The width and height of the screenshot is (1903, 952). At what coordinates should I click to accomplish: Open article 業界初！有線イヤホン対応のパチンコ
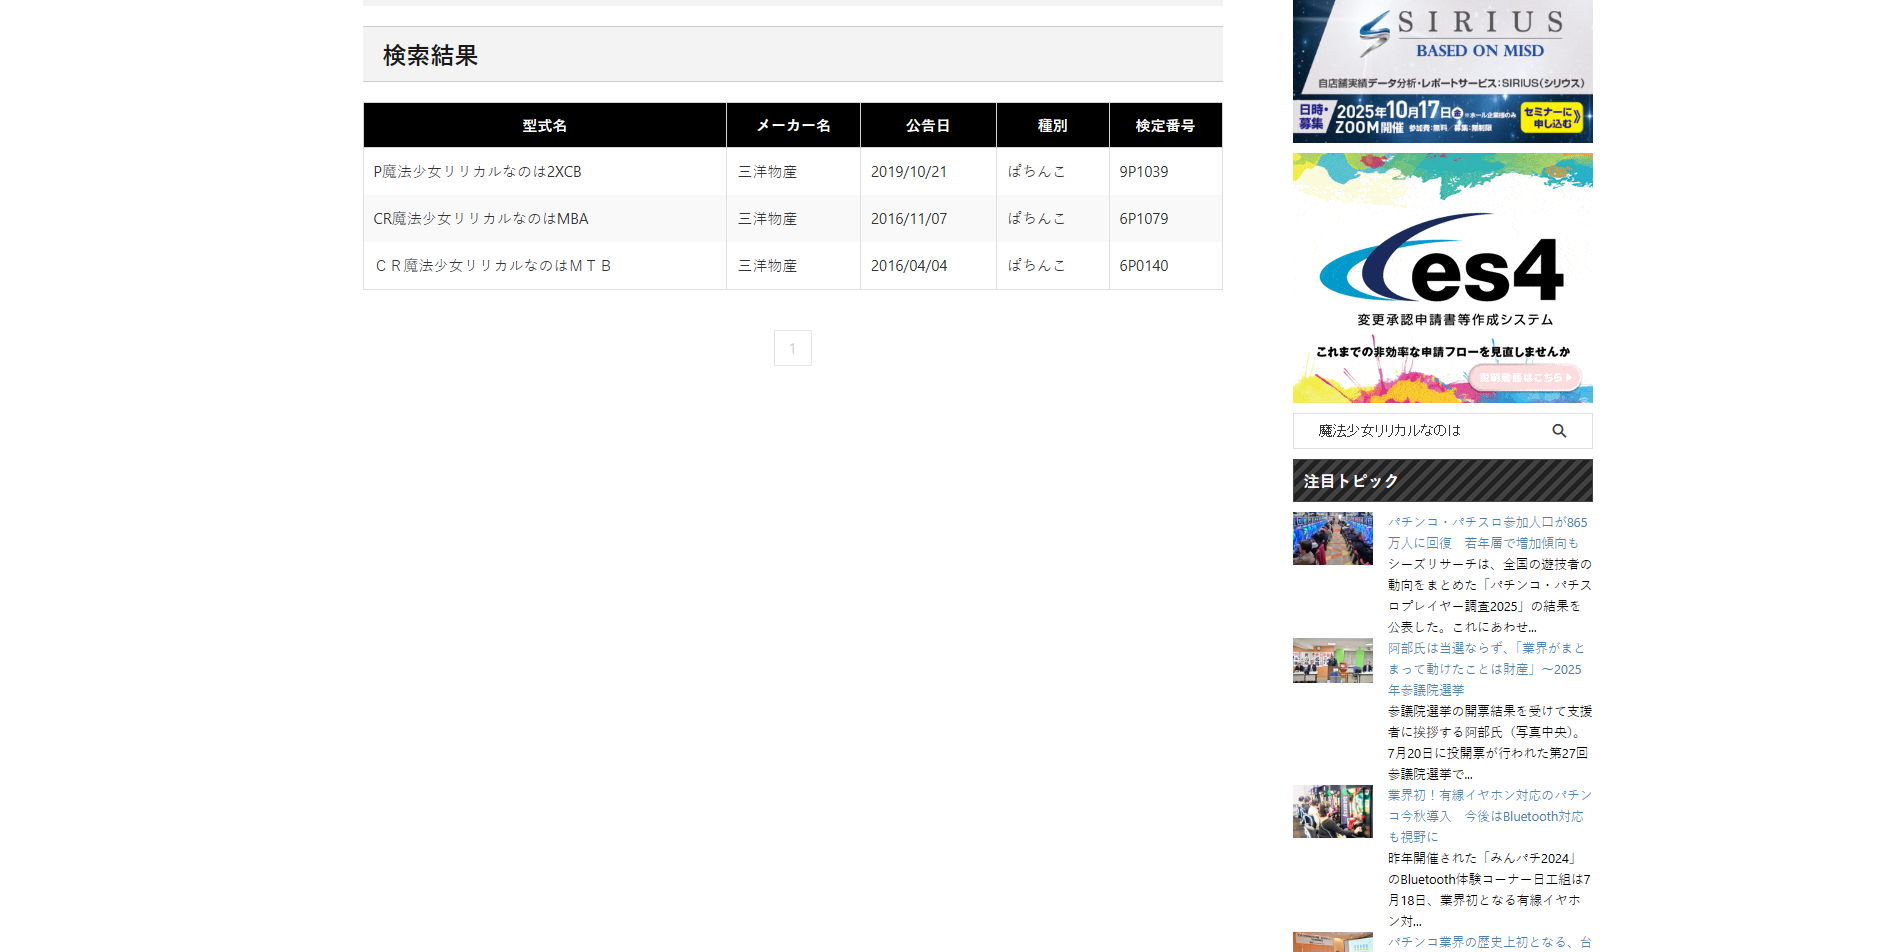click(x=1489, y=816)
